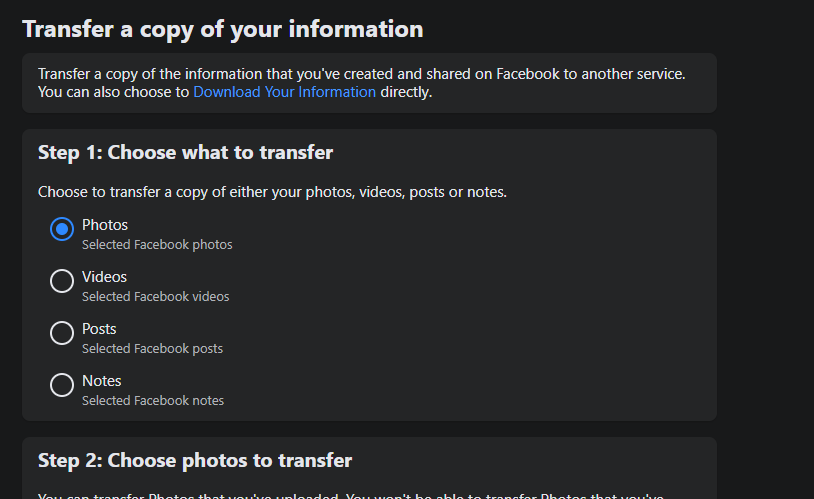The image size is (814, 499).
Task: Click the "Choose to transfer a copy" instruction text
Action: (272, 192)
